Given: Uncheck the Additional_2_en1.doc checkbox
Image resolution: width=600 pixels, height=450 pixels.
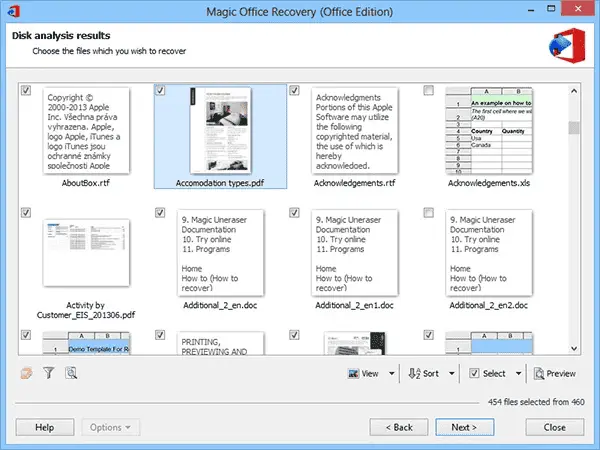Looking at the screenshot, I should (294, 212).
